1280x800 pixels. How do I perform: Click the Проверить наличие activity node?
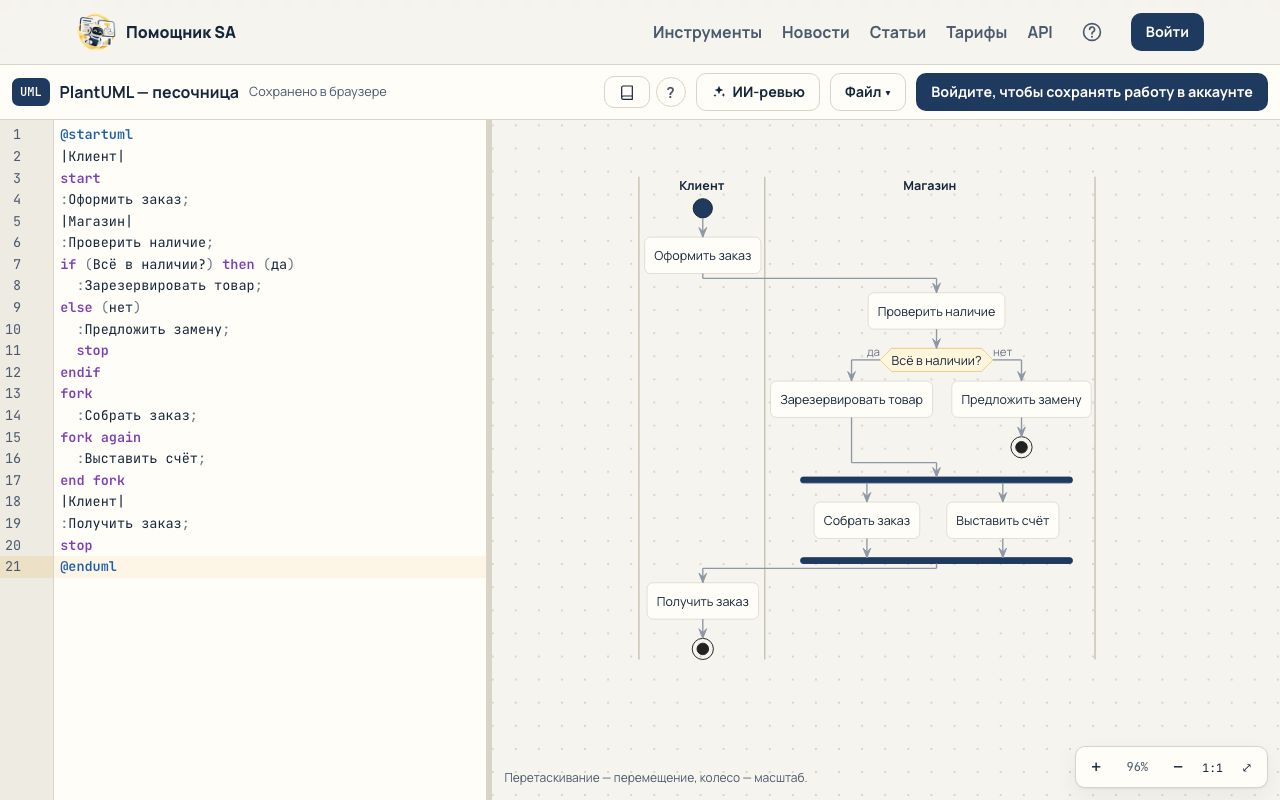click(936, 312)
